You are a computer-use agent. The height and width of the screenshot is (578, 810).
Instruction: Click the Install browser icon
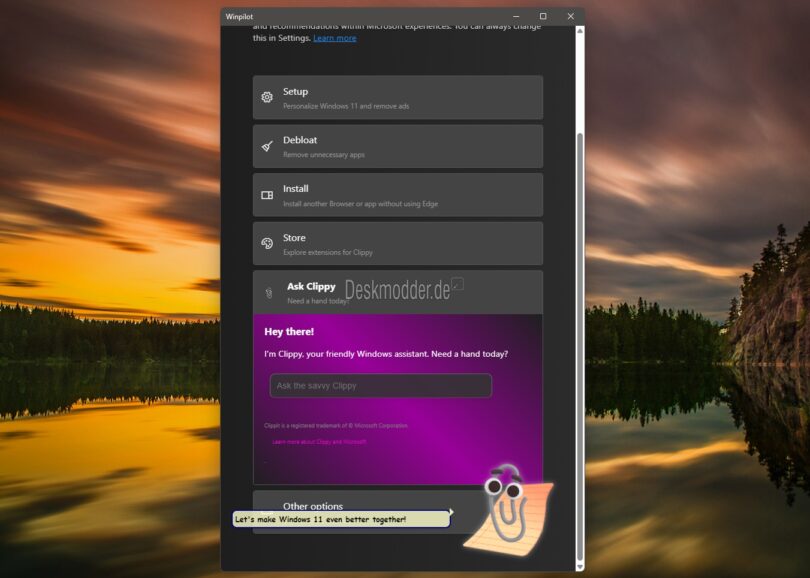[x=266, y=194]
